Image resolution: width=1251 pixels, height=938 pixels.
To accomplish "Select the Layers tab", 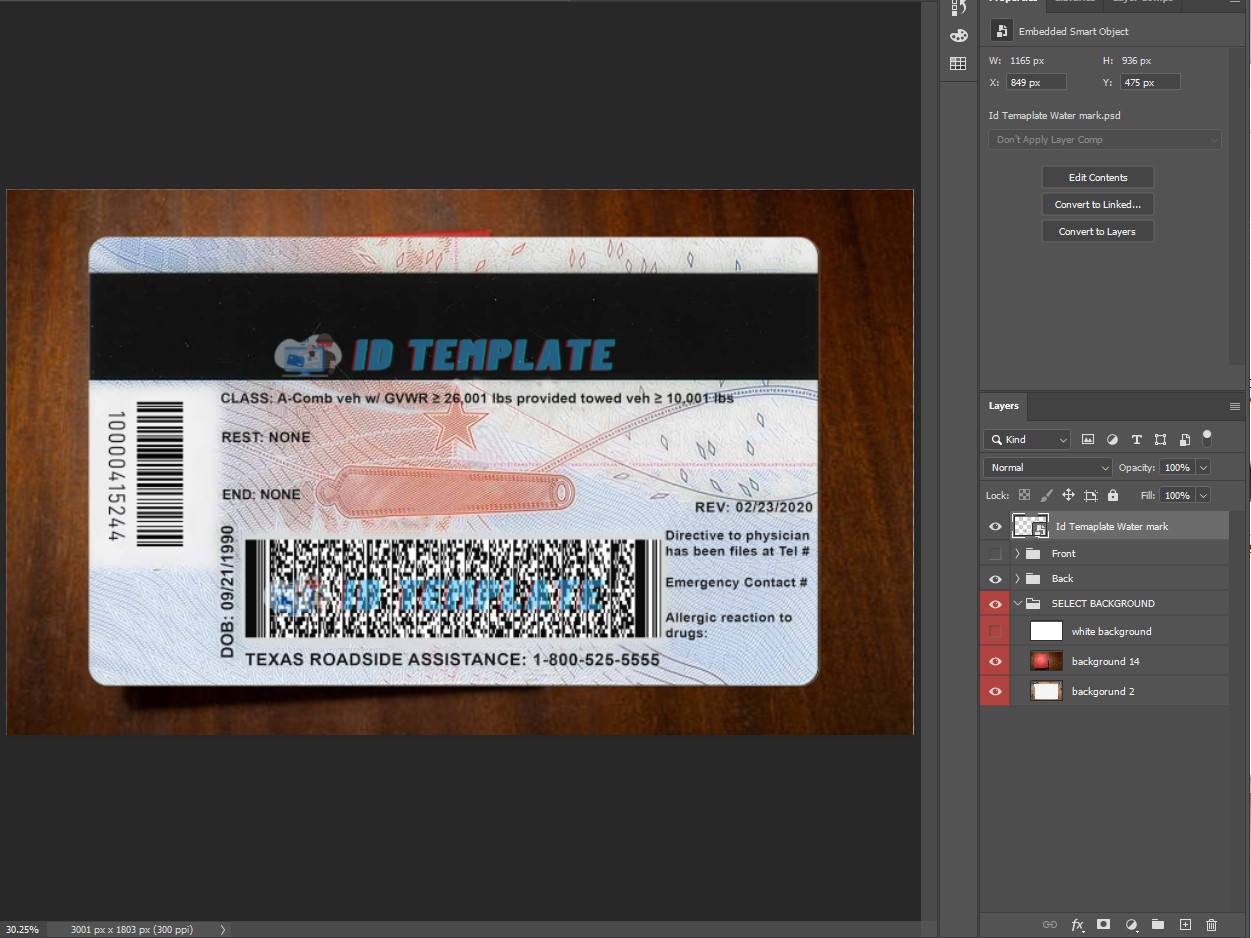I will pyautogui.click(x=1003, y=406).
